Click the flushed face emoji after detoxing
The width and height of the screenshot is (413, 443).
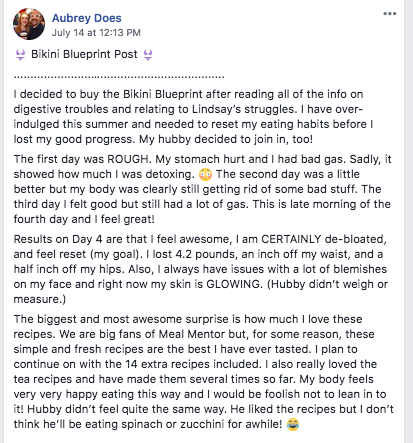tap(205, 175)
